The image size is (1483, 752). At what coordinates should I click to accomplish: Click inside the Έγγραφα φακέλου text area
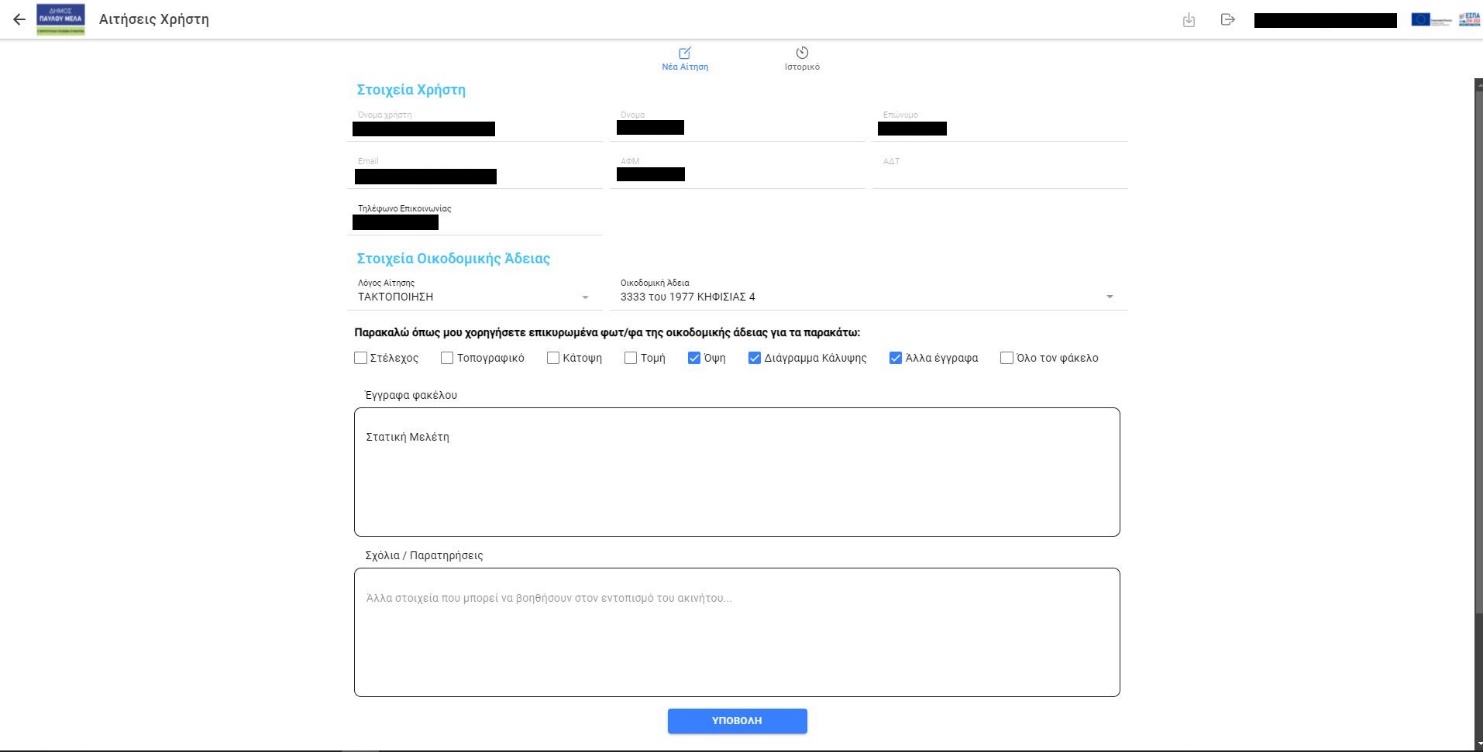pyautogui.click(x=737, y=472)
